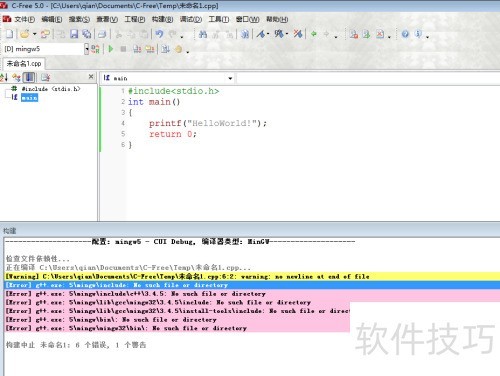Click the Build icon left of the separator
The height and width of the screenshot is (376, 500).
pyautogui.click(x=150, y=49)
